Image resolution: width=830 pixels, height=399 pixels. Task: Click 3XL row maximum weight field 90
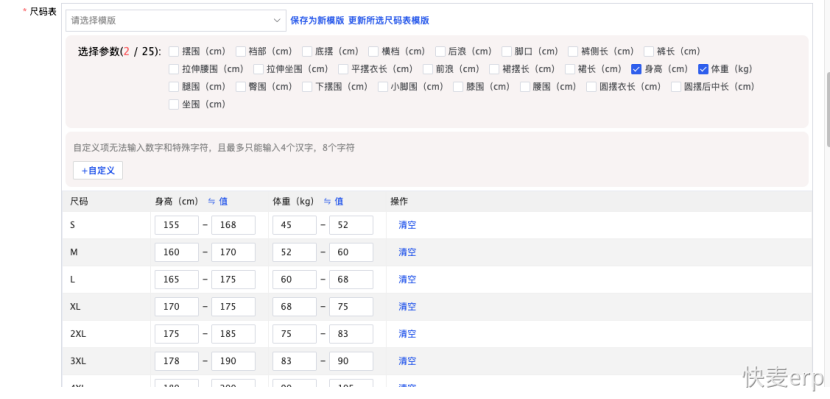point(351,361)
